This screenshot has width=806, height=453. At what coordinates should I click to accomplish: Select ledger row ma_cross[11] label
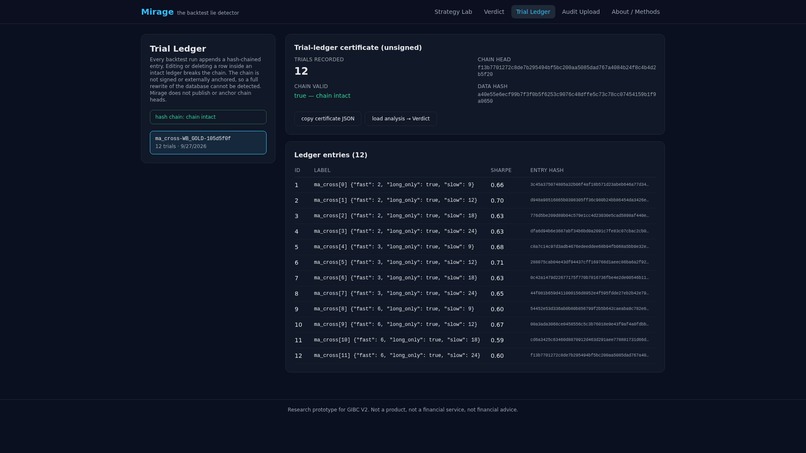[397, 355]
